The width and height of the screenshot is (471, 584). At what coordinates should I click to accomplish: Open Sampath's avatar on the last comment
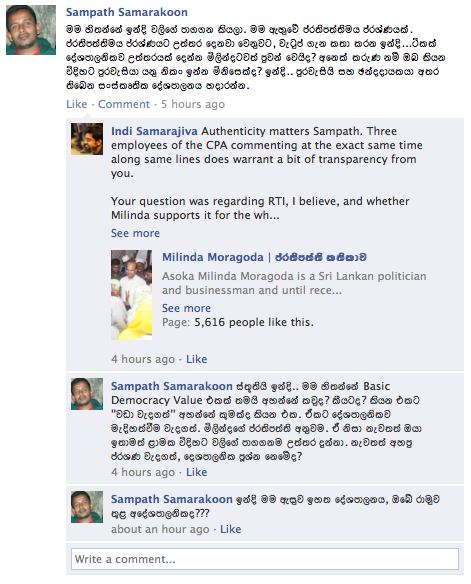click(87, 507)
